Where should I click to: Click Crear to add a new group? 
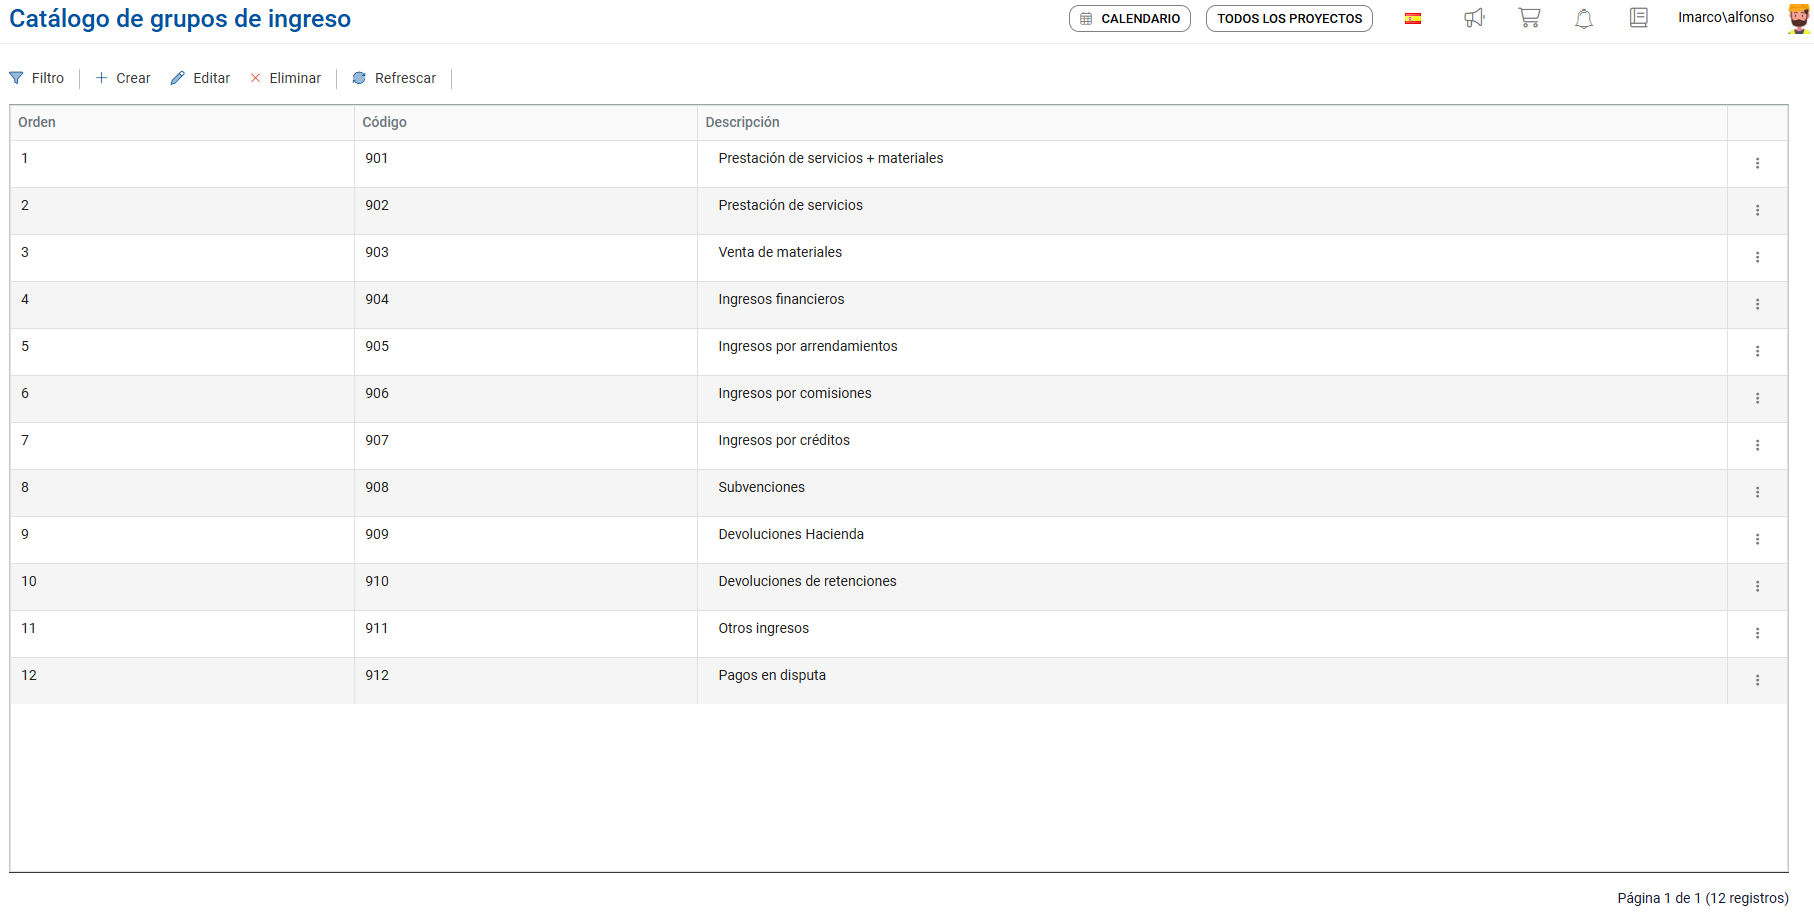[123, 78]
